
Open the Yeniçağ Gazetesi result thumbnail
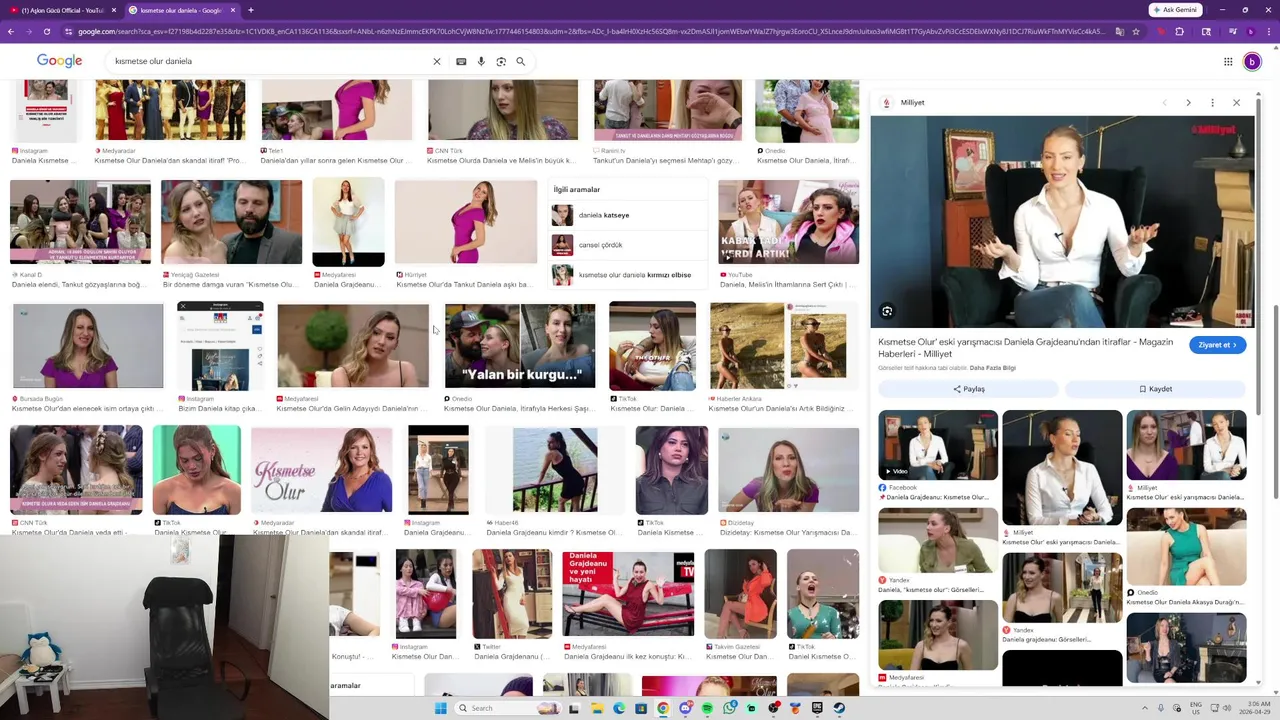(231, 222)
